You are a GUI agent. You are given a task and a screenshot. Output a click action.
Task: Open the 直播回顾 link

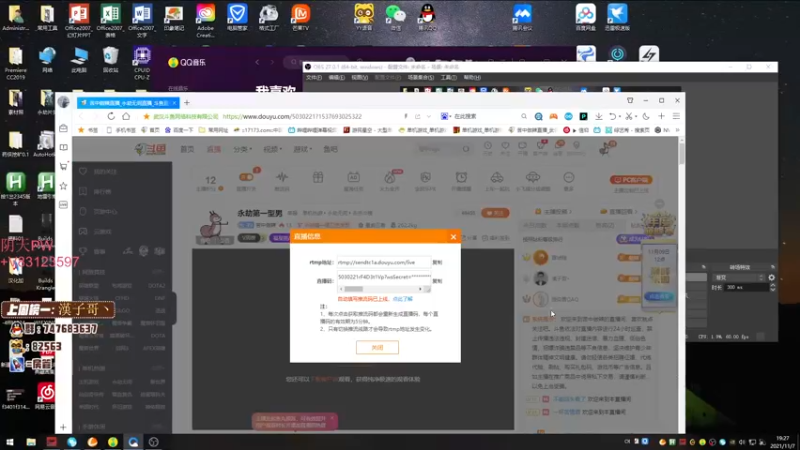click(x=619, y=211)
